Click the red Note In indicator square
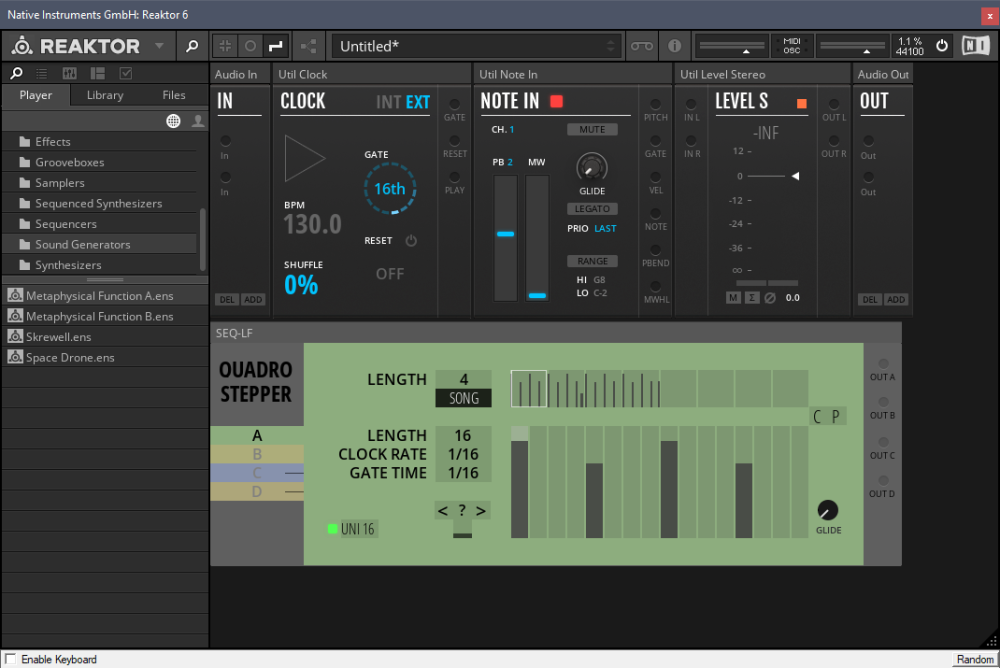This screenshot has width=1000, height=668. (x=556, y=101)
